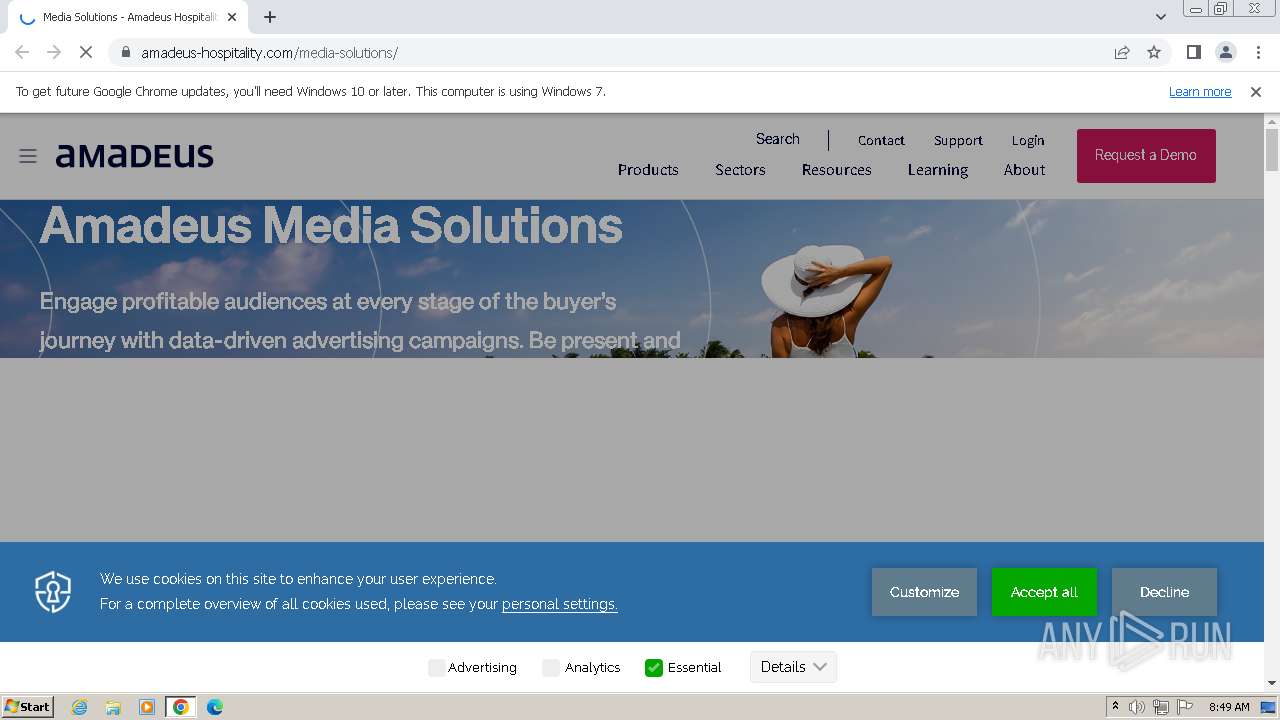Open the file explorer taskbar icon

pyautogui.click(x=113, y=707)
